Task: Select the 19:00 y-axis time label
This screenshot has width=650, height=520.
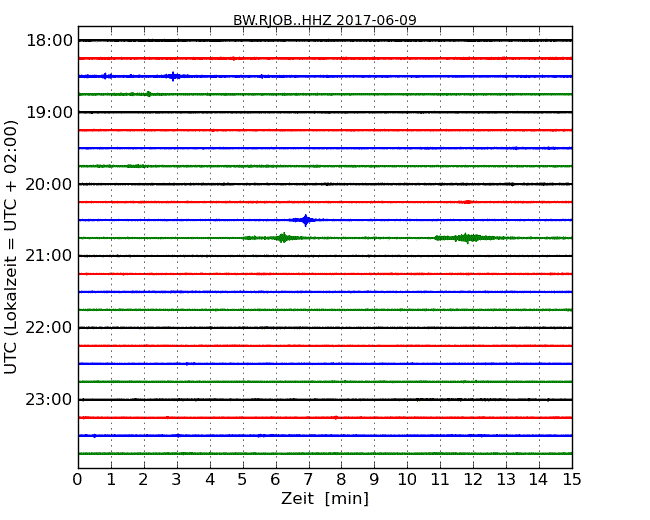Action: coord(49,112)
